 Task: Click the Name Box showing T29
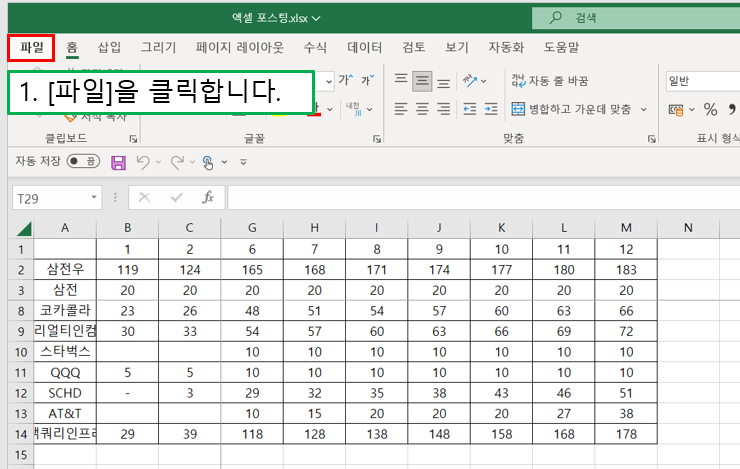(50, 199)
